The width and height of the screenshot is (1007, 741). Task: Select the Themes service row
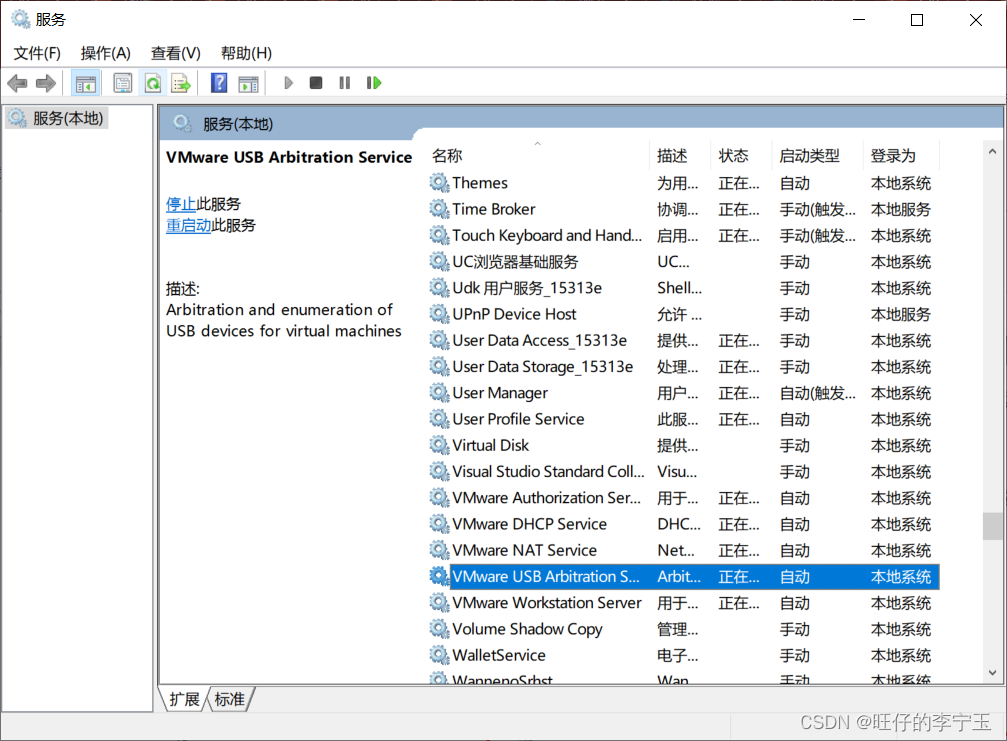point(683,183)
